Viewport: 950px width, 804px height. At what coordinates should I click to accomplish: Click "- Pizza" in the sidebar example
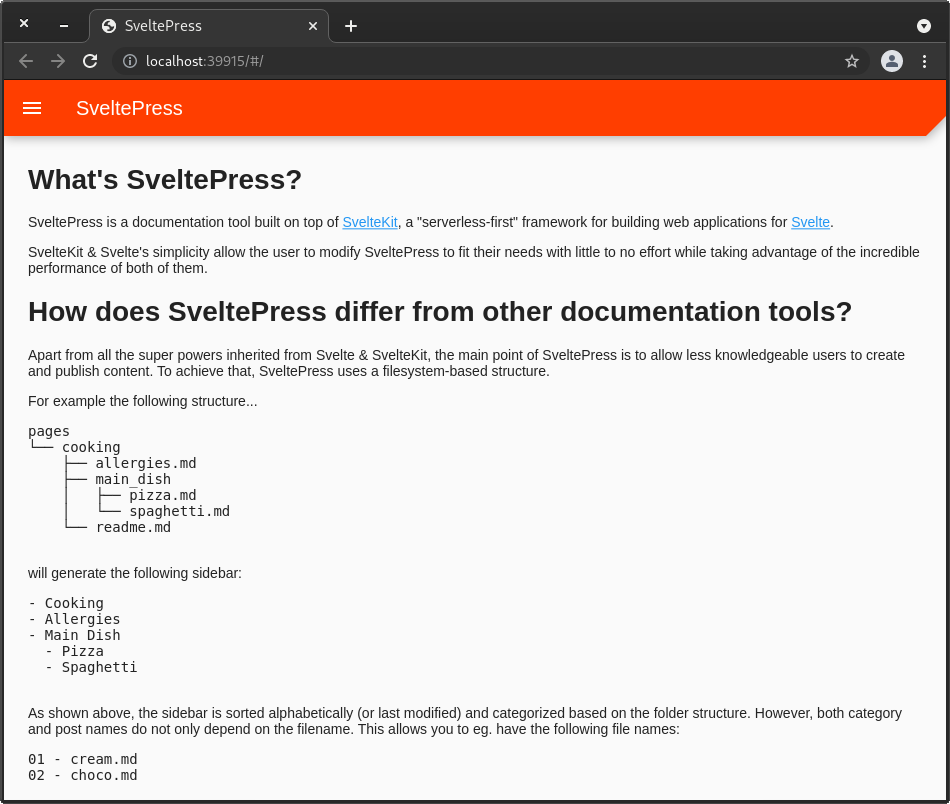(75, 651)
